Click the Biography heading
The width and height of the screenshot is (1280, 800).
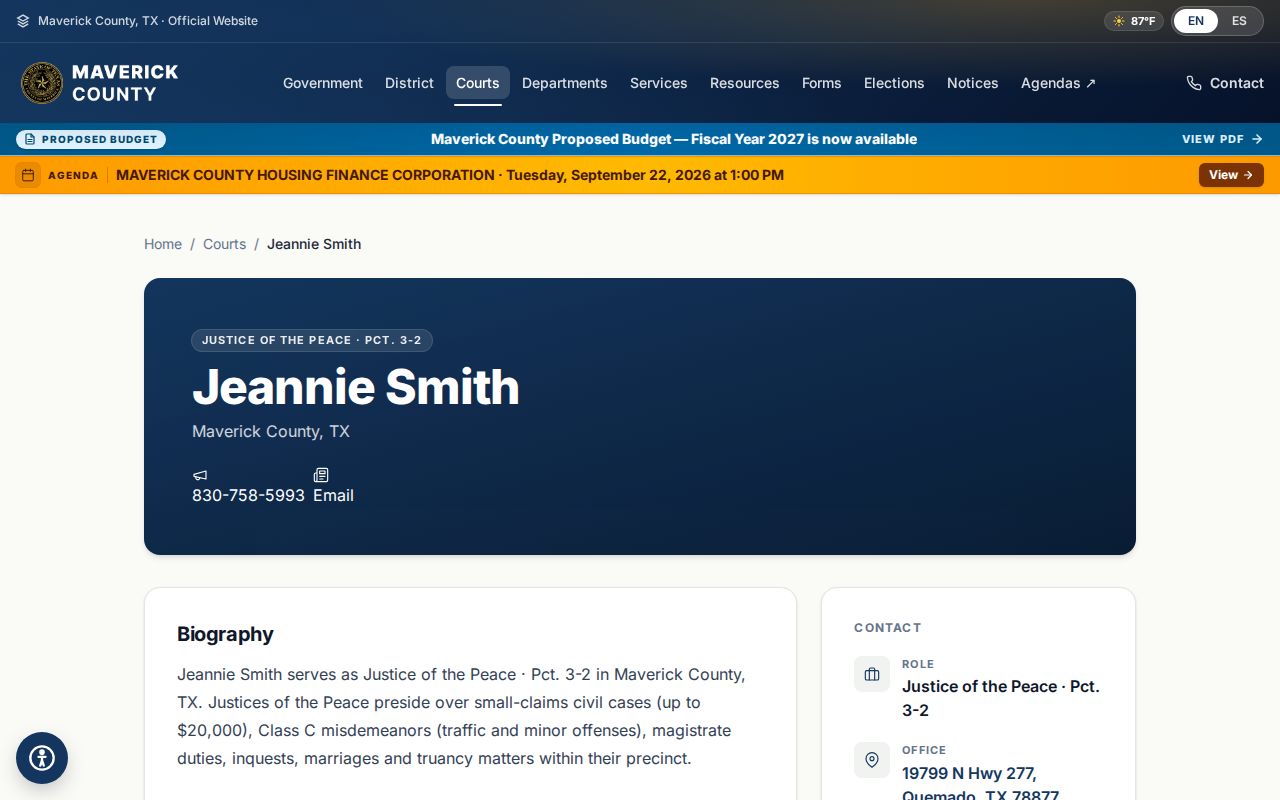pos(225,634)
